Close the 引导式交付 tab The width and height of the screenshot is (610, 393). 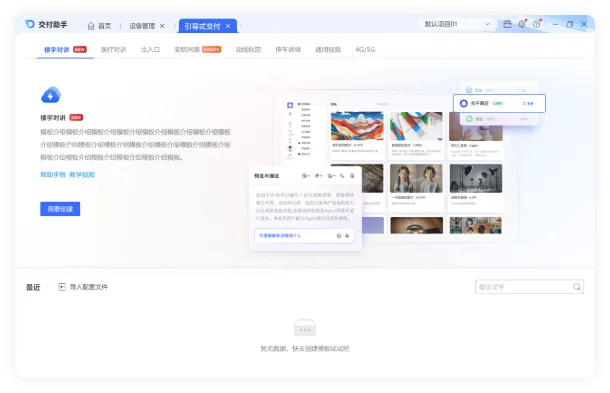click(228, 26)
